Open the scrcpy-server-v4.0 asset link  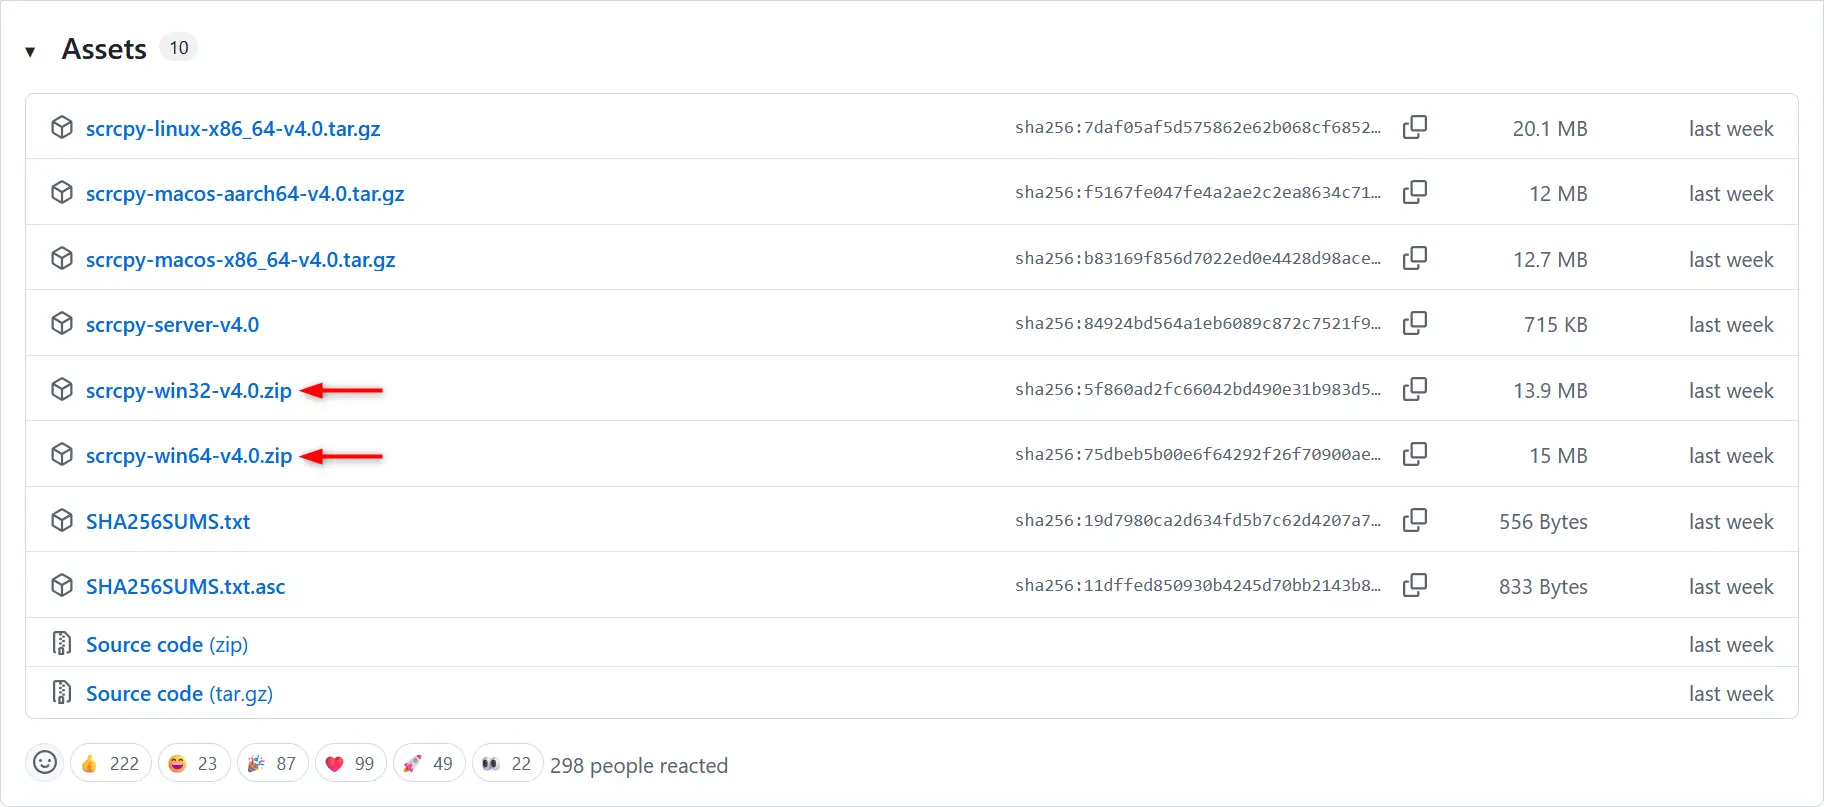point(172,324)
